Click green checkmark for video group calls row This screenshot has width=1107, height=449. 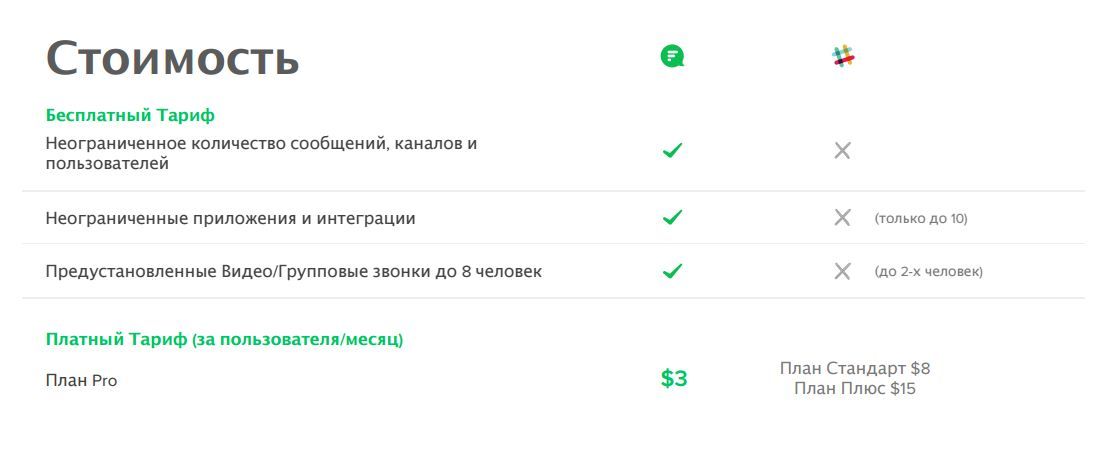pyautogui.click(x=672, y=271)
